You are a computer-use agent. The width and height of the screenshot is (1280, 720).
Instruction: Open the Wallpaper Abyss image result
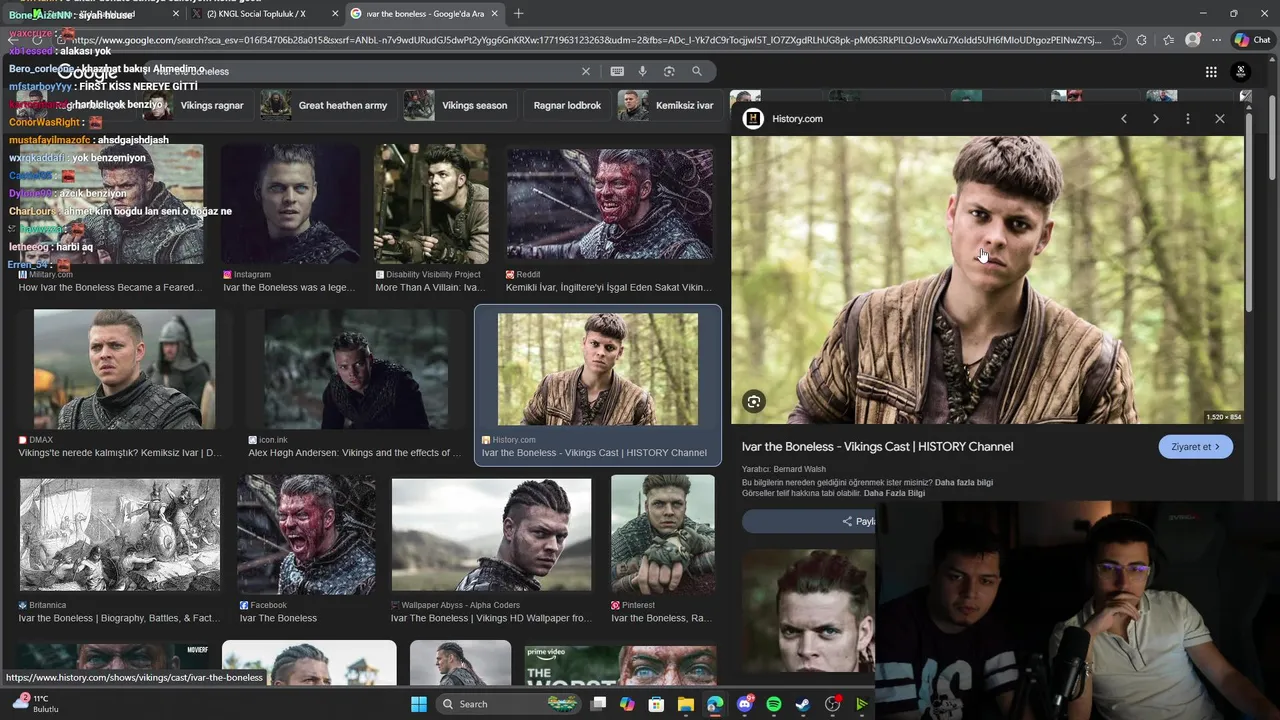coord(491,535)
